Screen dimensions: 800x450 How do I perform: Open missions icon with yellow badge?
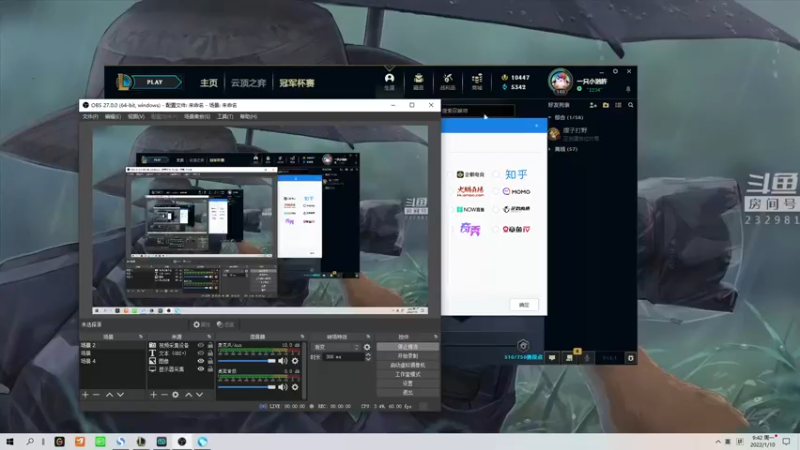click(569, 357)
